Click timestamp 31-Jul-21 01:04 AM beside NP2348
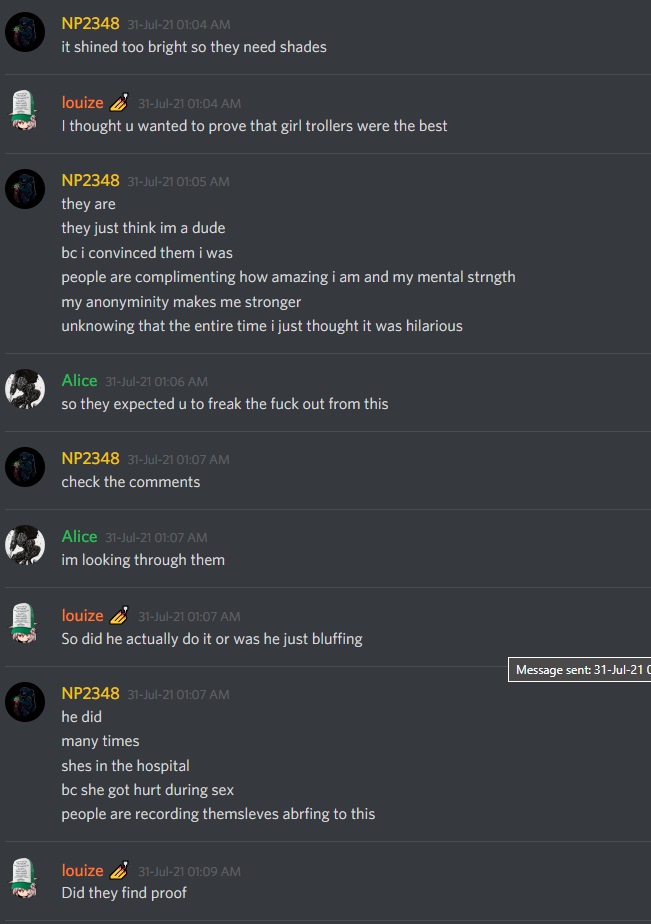 click(179, 24)
